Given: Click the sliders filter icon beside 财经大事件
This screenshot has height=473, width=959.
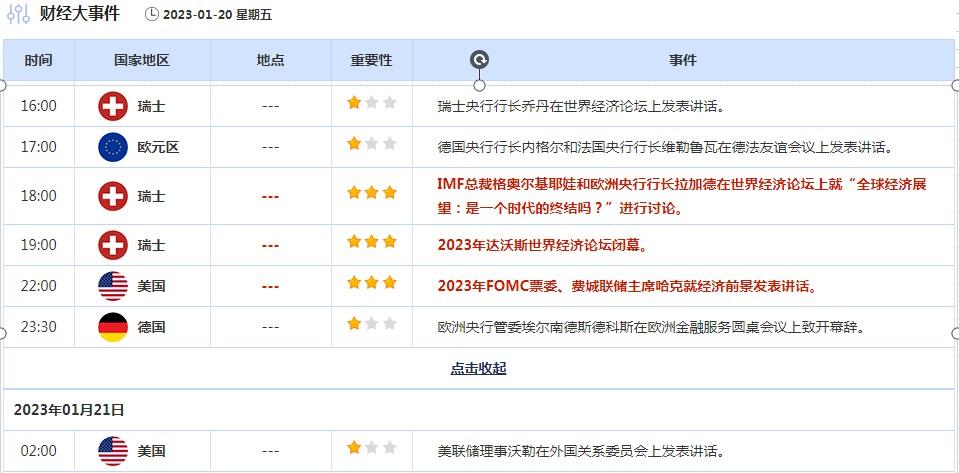Looking at the screenshot, I should pyautogui.click(x=17, y=14).
